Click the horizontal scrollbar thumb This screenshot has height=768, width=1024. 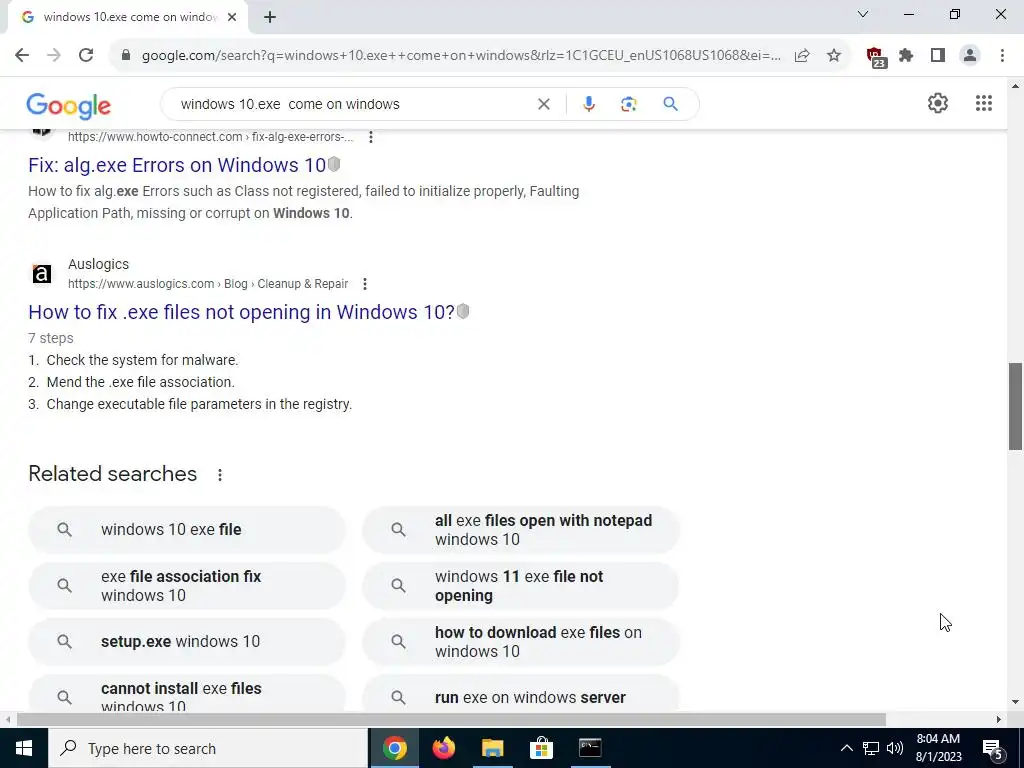[451, 719]
